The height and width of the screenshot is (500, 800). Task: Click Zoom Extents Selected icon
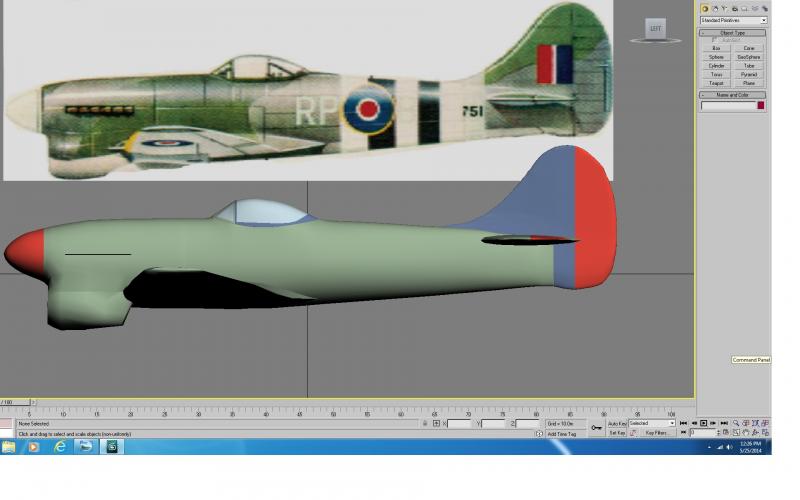(x=756, y=423)
